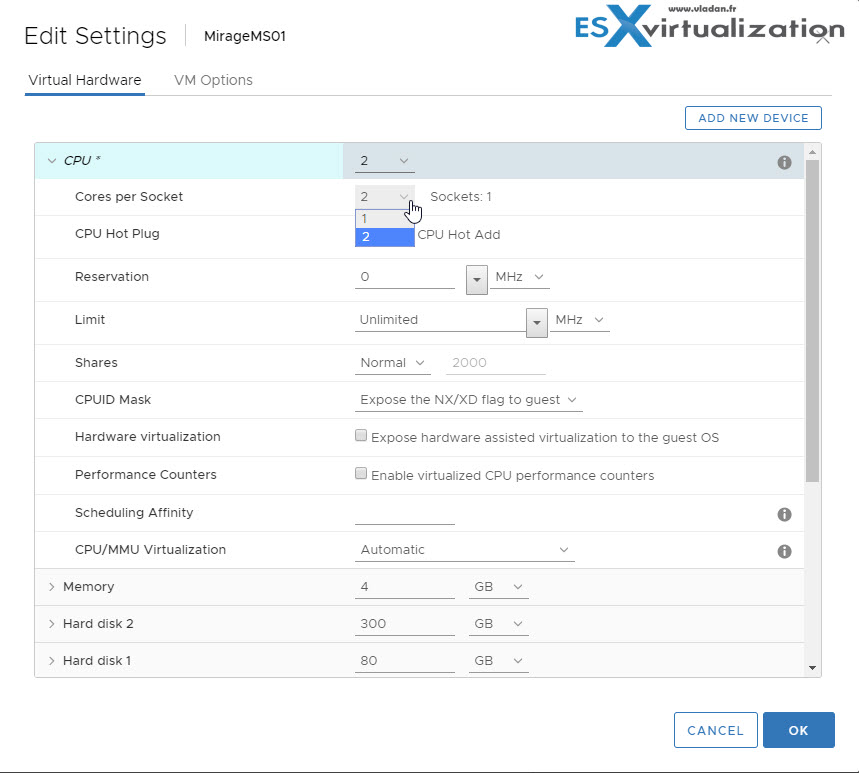This screenshot has height=773, width=859.
Task: Open the CPU row info icon
Action: 784,162
